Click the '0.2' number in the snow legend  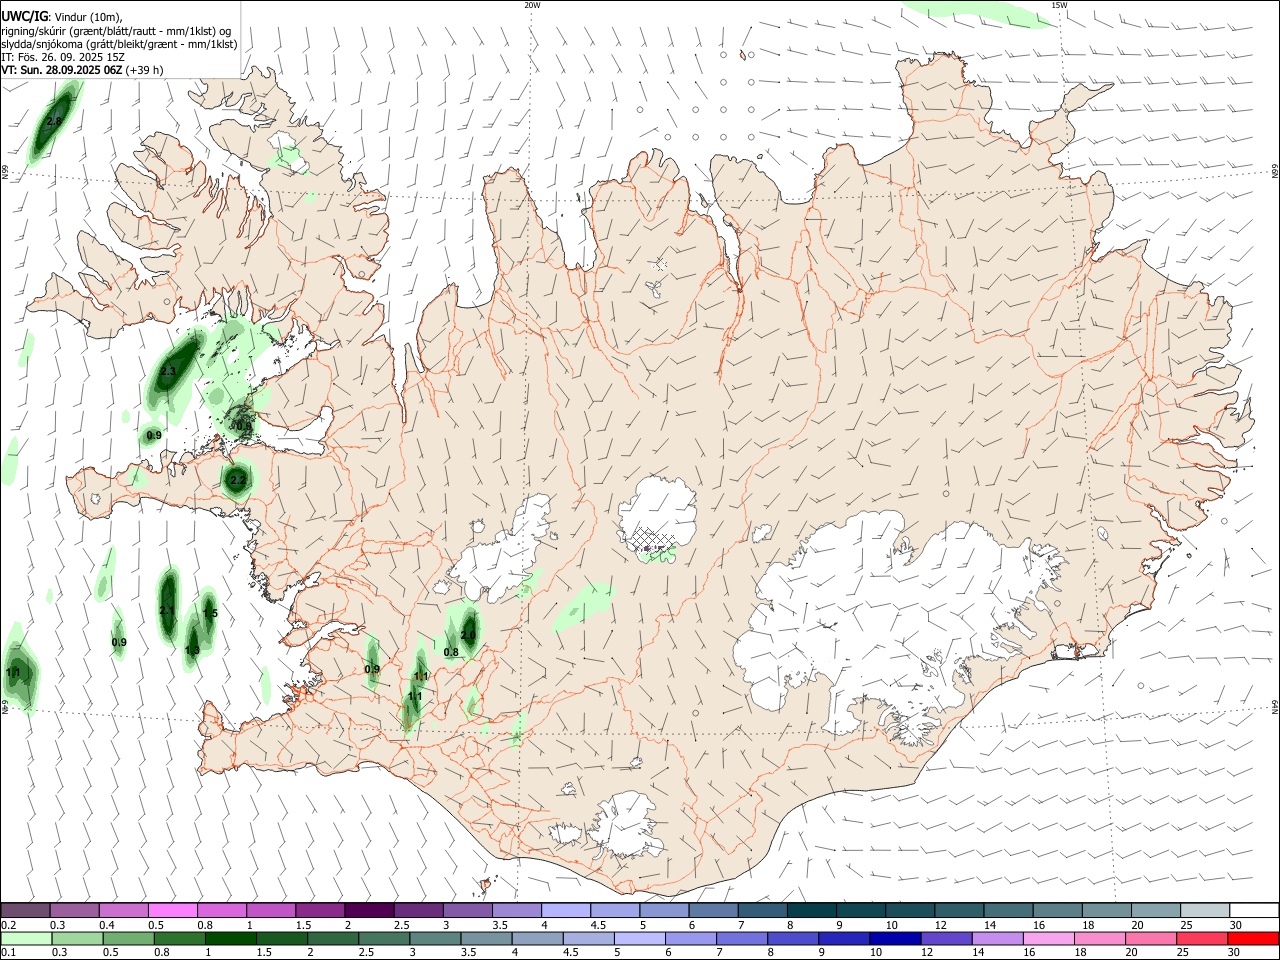pos(8,924)
